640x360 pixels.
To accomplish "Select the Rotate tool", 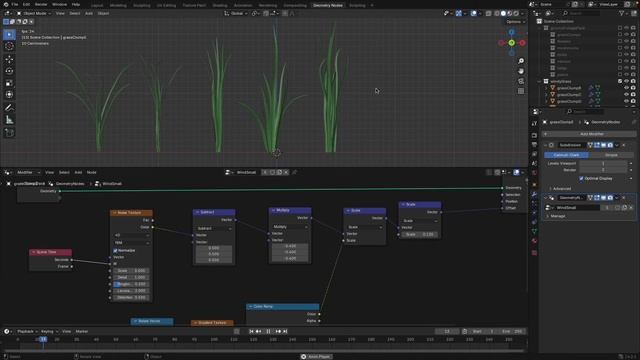I will point(9,71).
